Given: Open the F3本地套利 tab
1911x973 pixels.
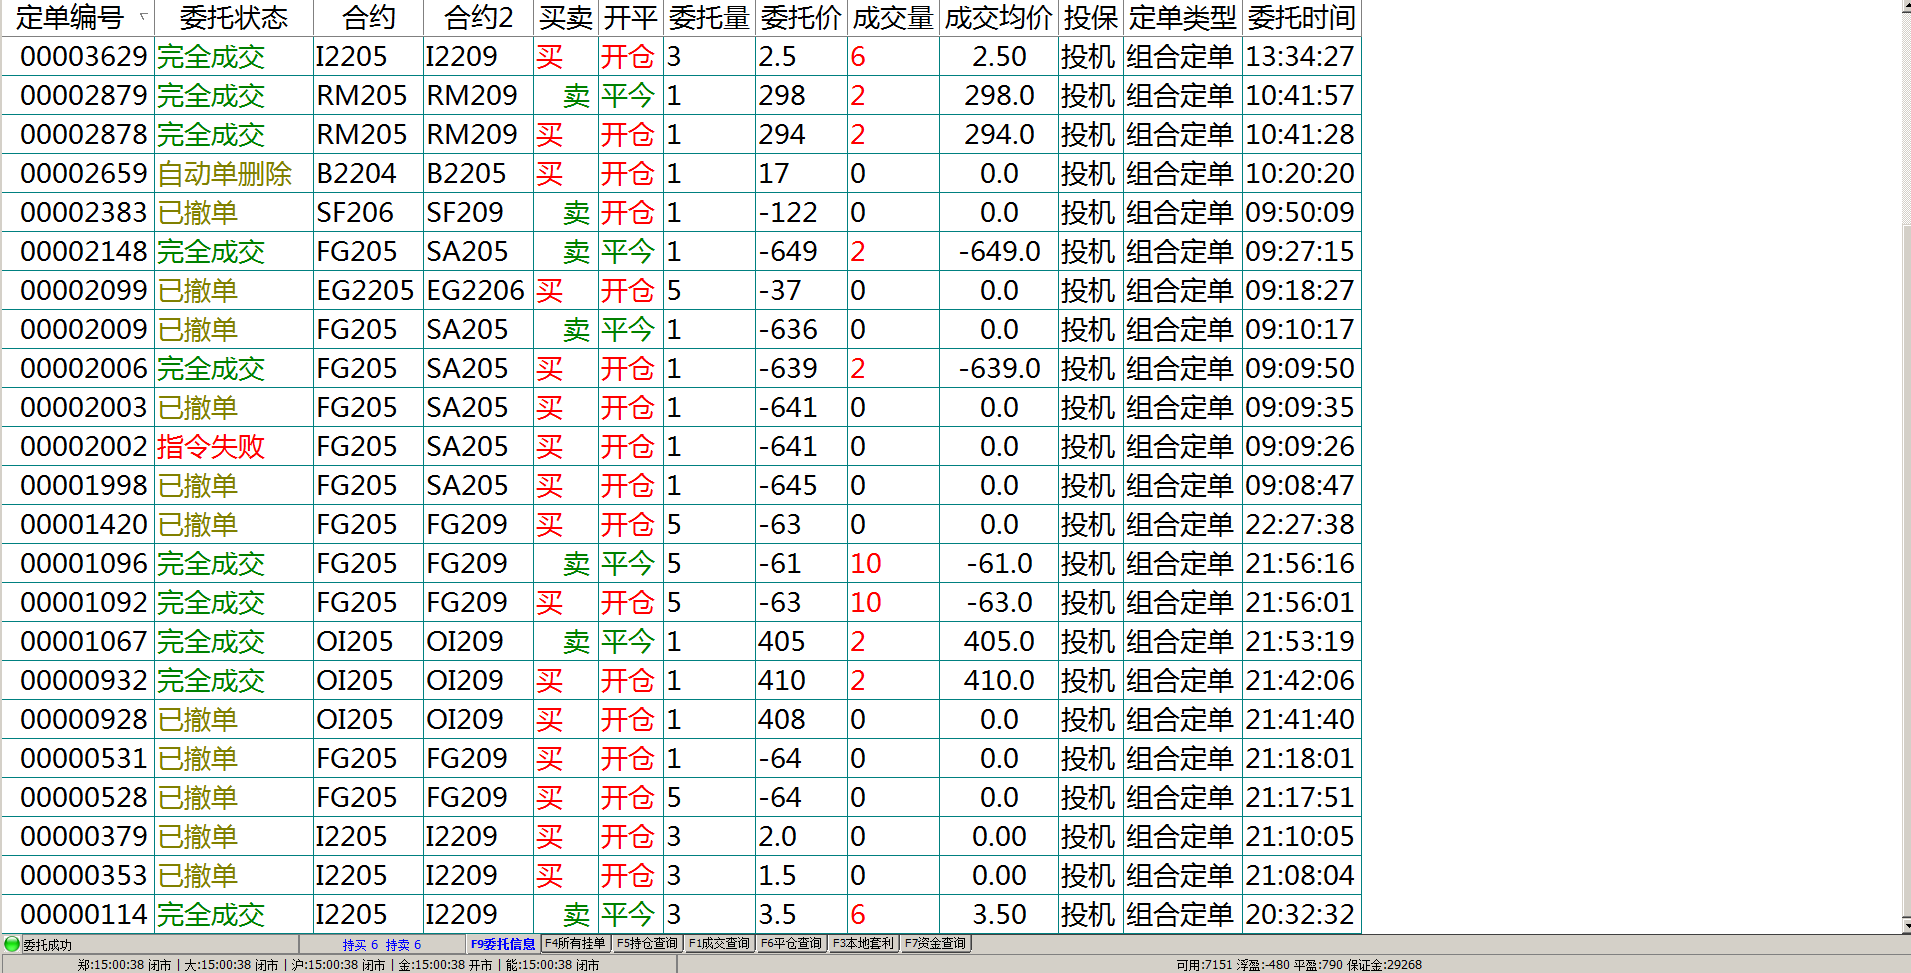Looking at the screenshot, I should [863, 943].
